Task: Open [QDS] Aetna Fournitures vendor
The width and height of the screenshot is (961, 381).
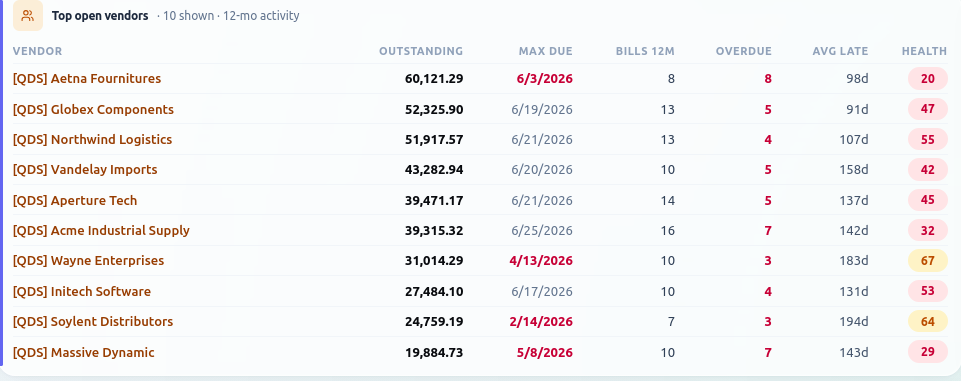Action: click(87, 79)
